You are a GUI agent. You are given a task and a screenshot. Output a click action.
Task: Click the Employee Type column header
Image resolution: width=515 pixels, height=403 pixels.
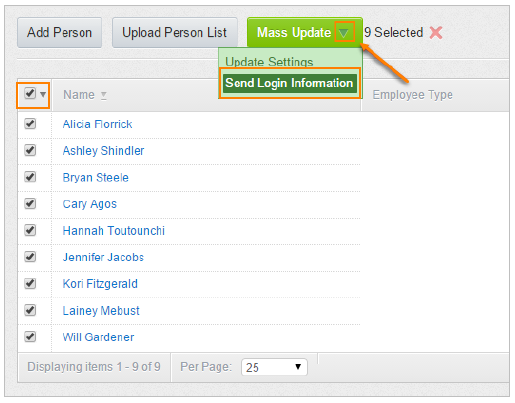pos(413,95)
